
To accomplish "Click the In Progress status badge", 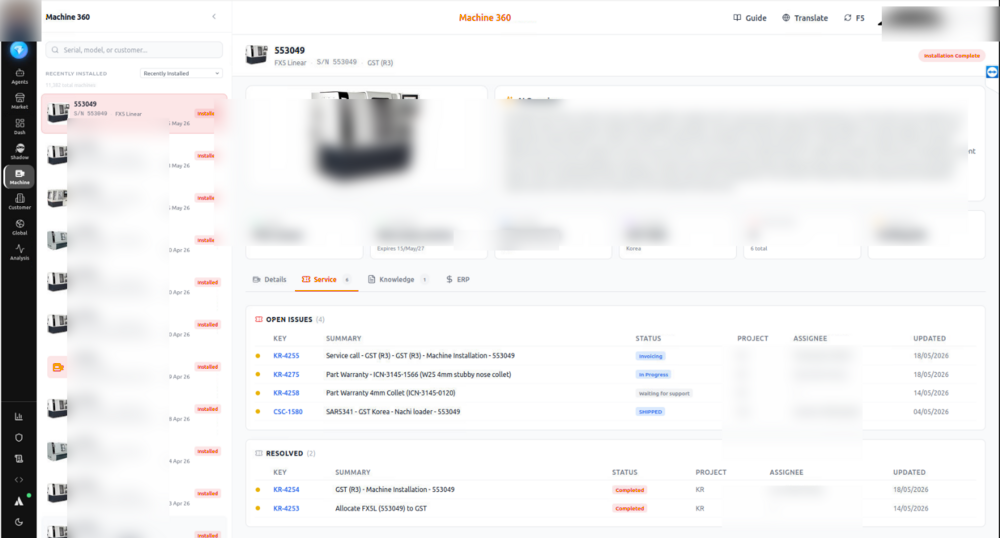I will coord(653,375).
